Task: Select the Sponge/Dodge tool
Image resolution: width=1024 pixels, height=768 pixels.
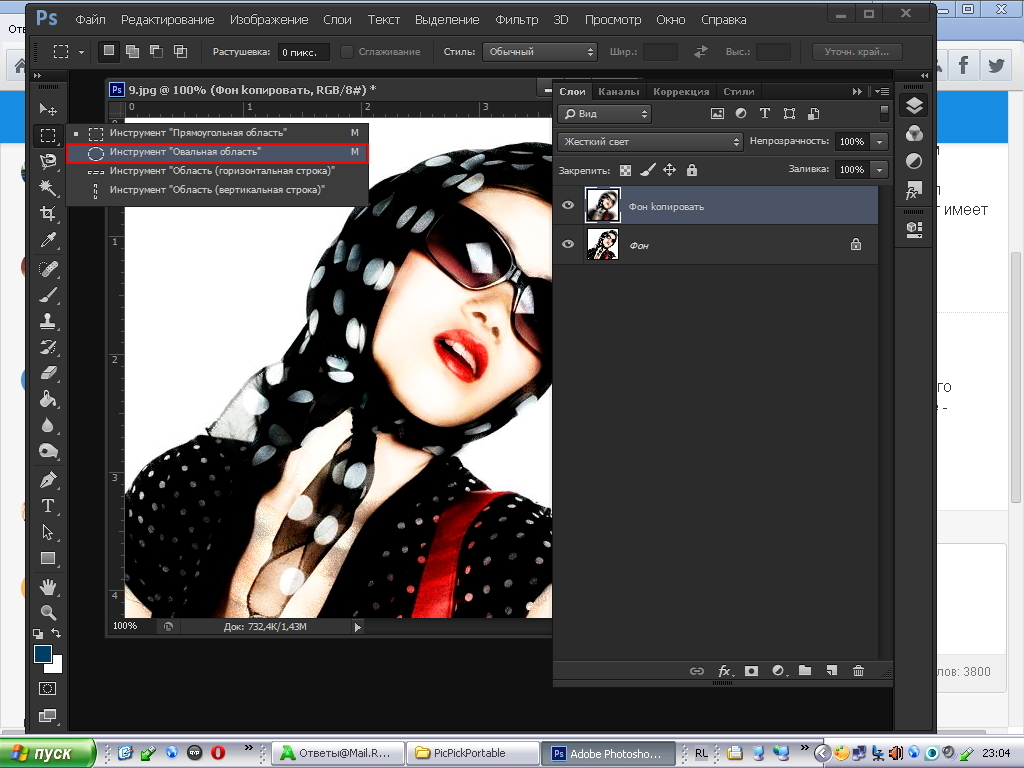Action: click(48, 451)
